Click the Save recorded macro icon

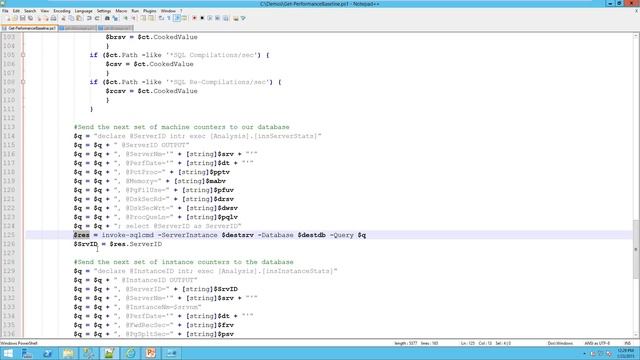tap(226, 18)
